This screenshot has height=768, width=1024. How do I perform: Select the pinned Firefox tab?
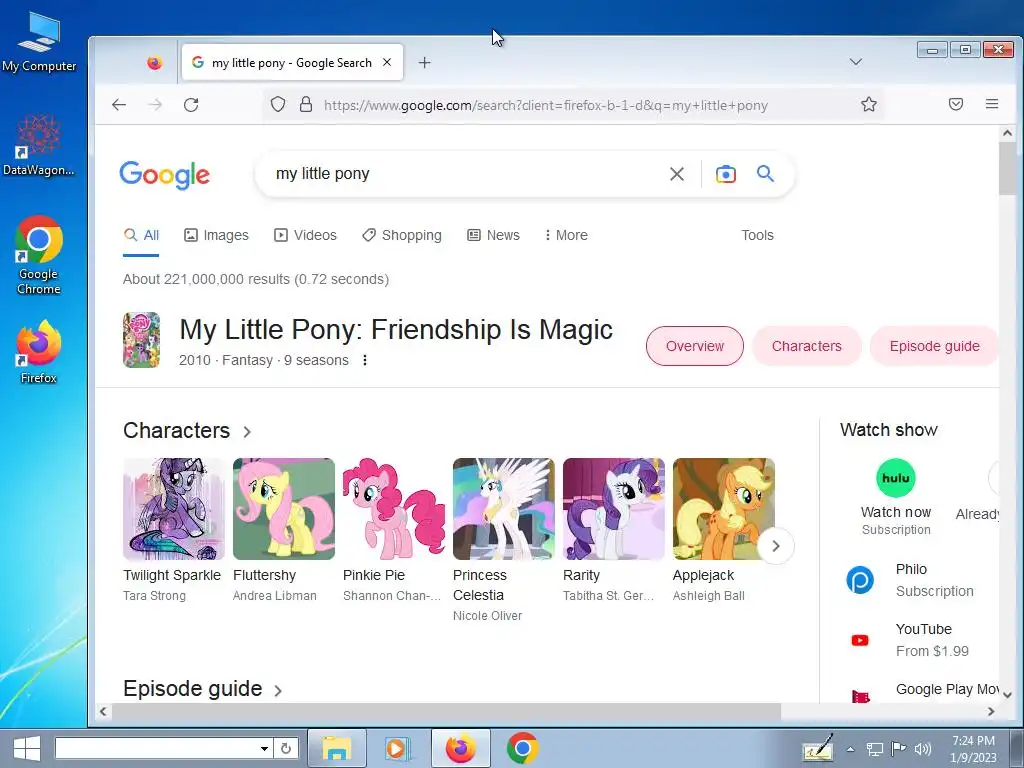(x=154, y=63)
